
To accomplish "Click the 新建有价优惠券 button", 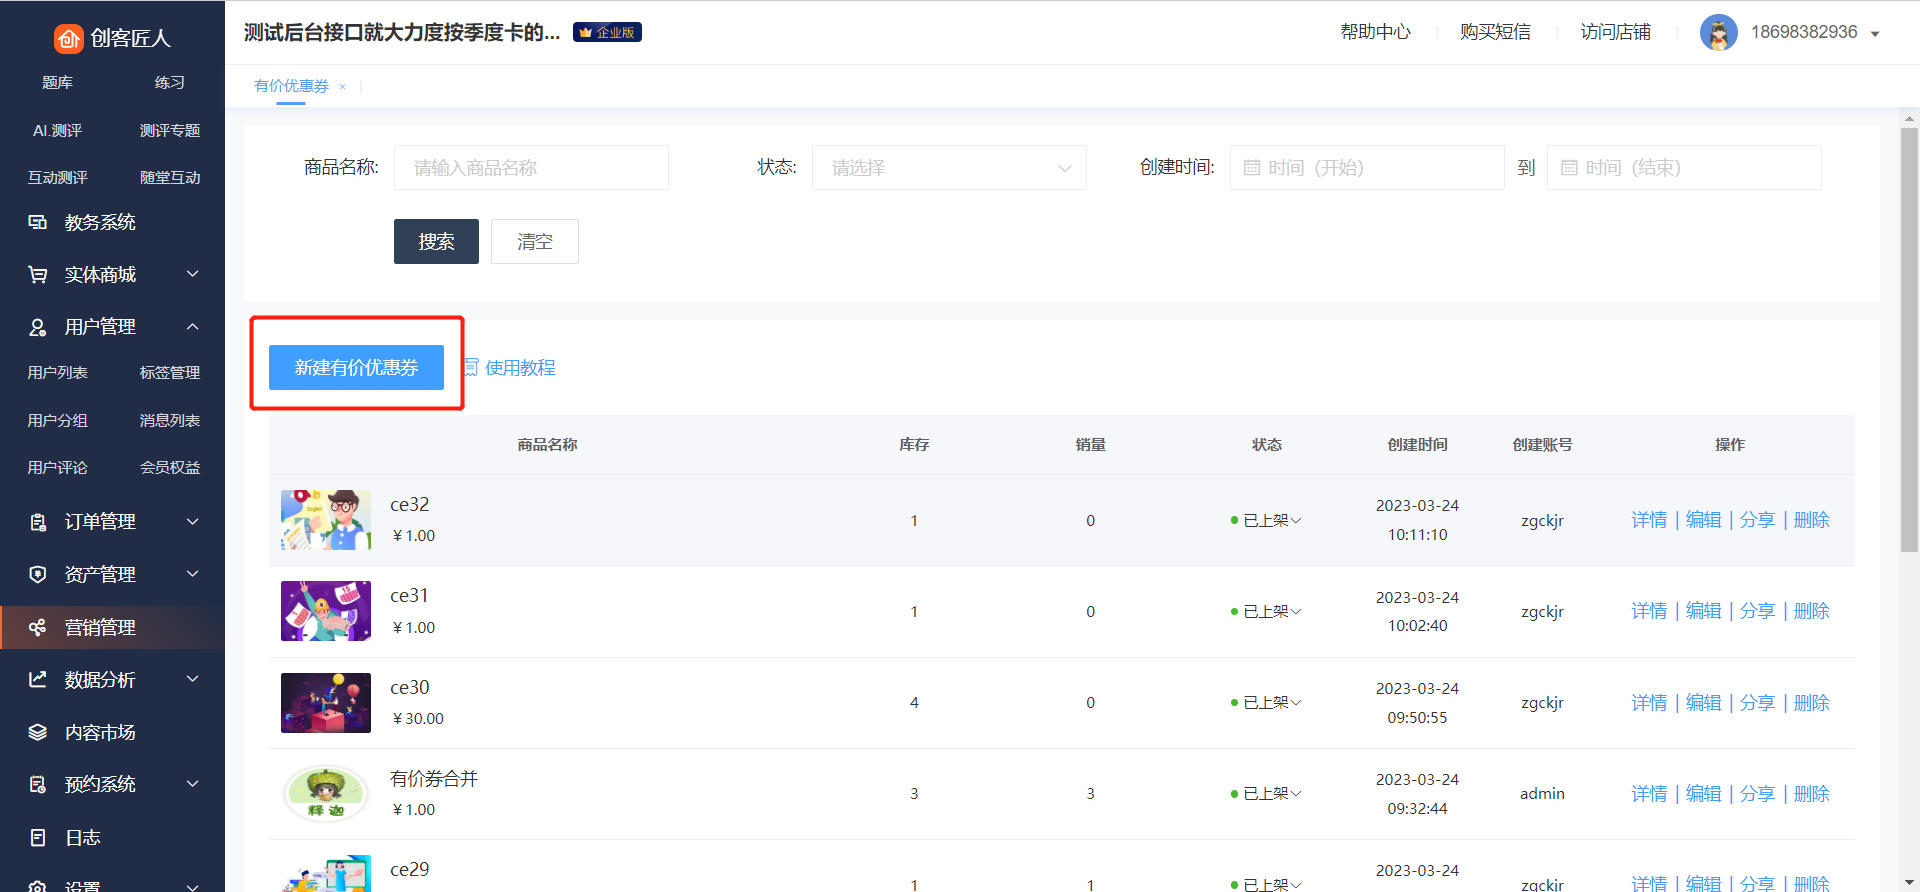I will click(356, 368).
